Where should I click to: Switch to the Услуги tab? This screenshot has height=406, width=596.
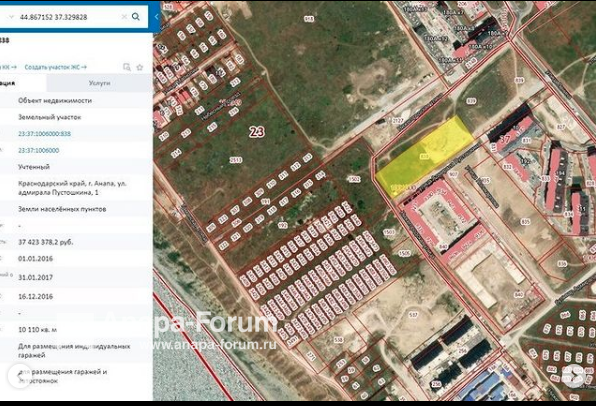coord(100,83)
